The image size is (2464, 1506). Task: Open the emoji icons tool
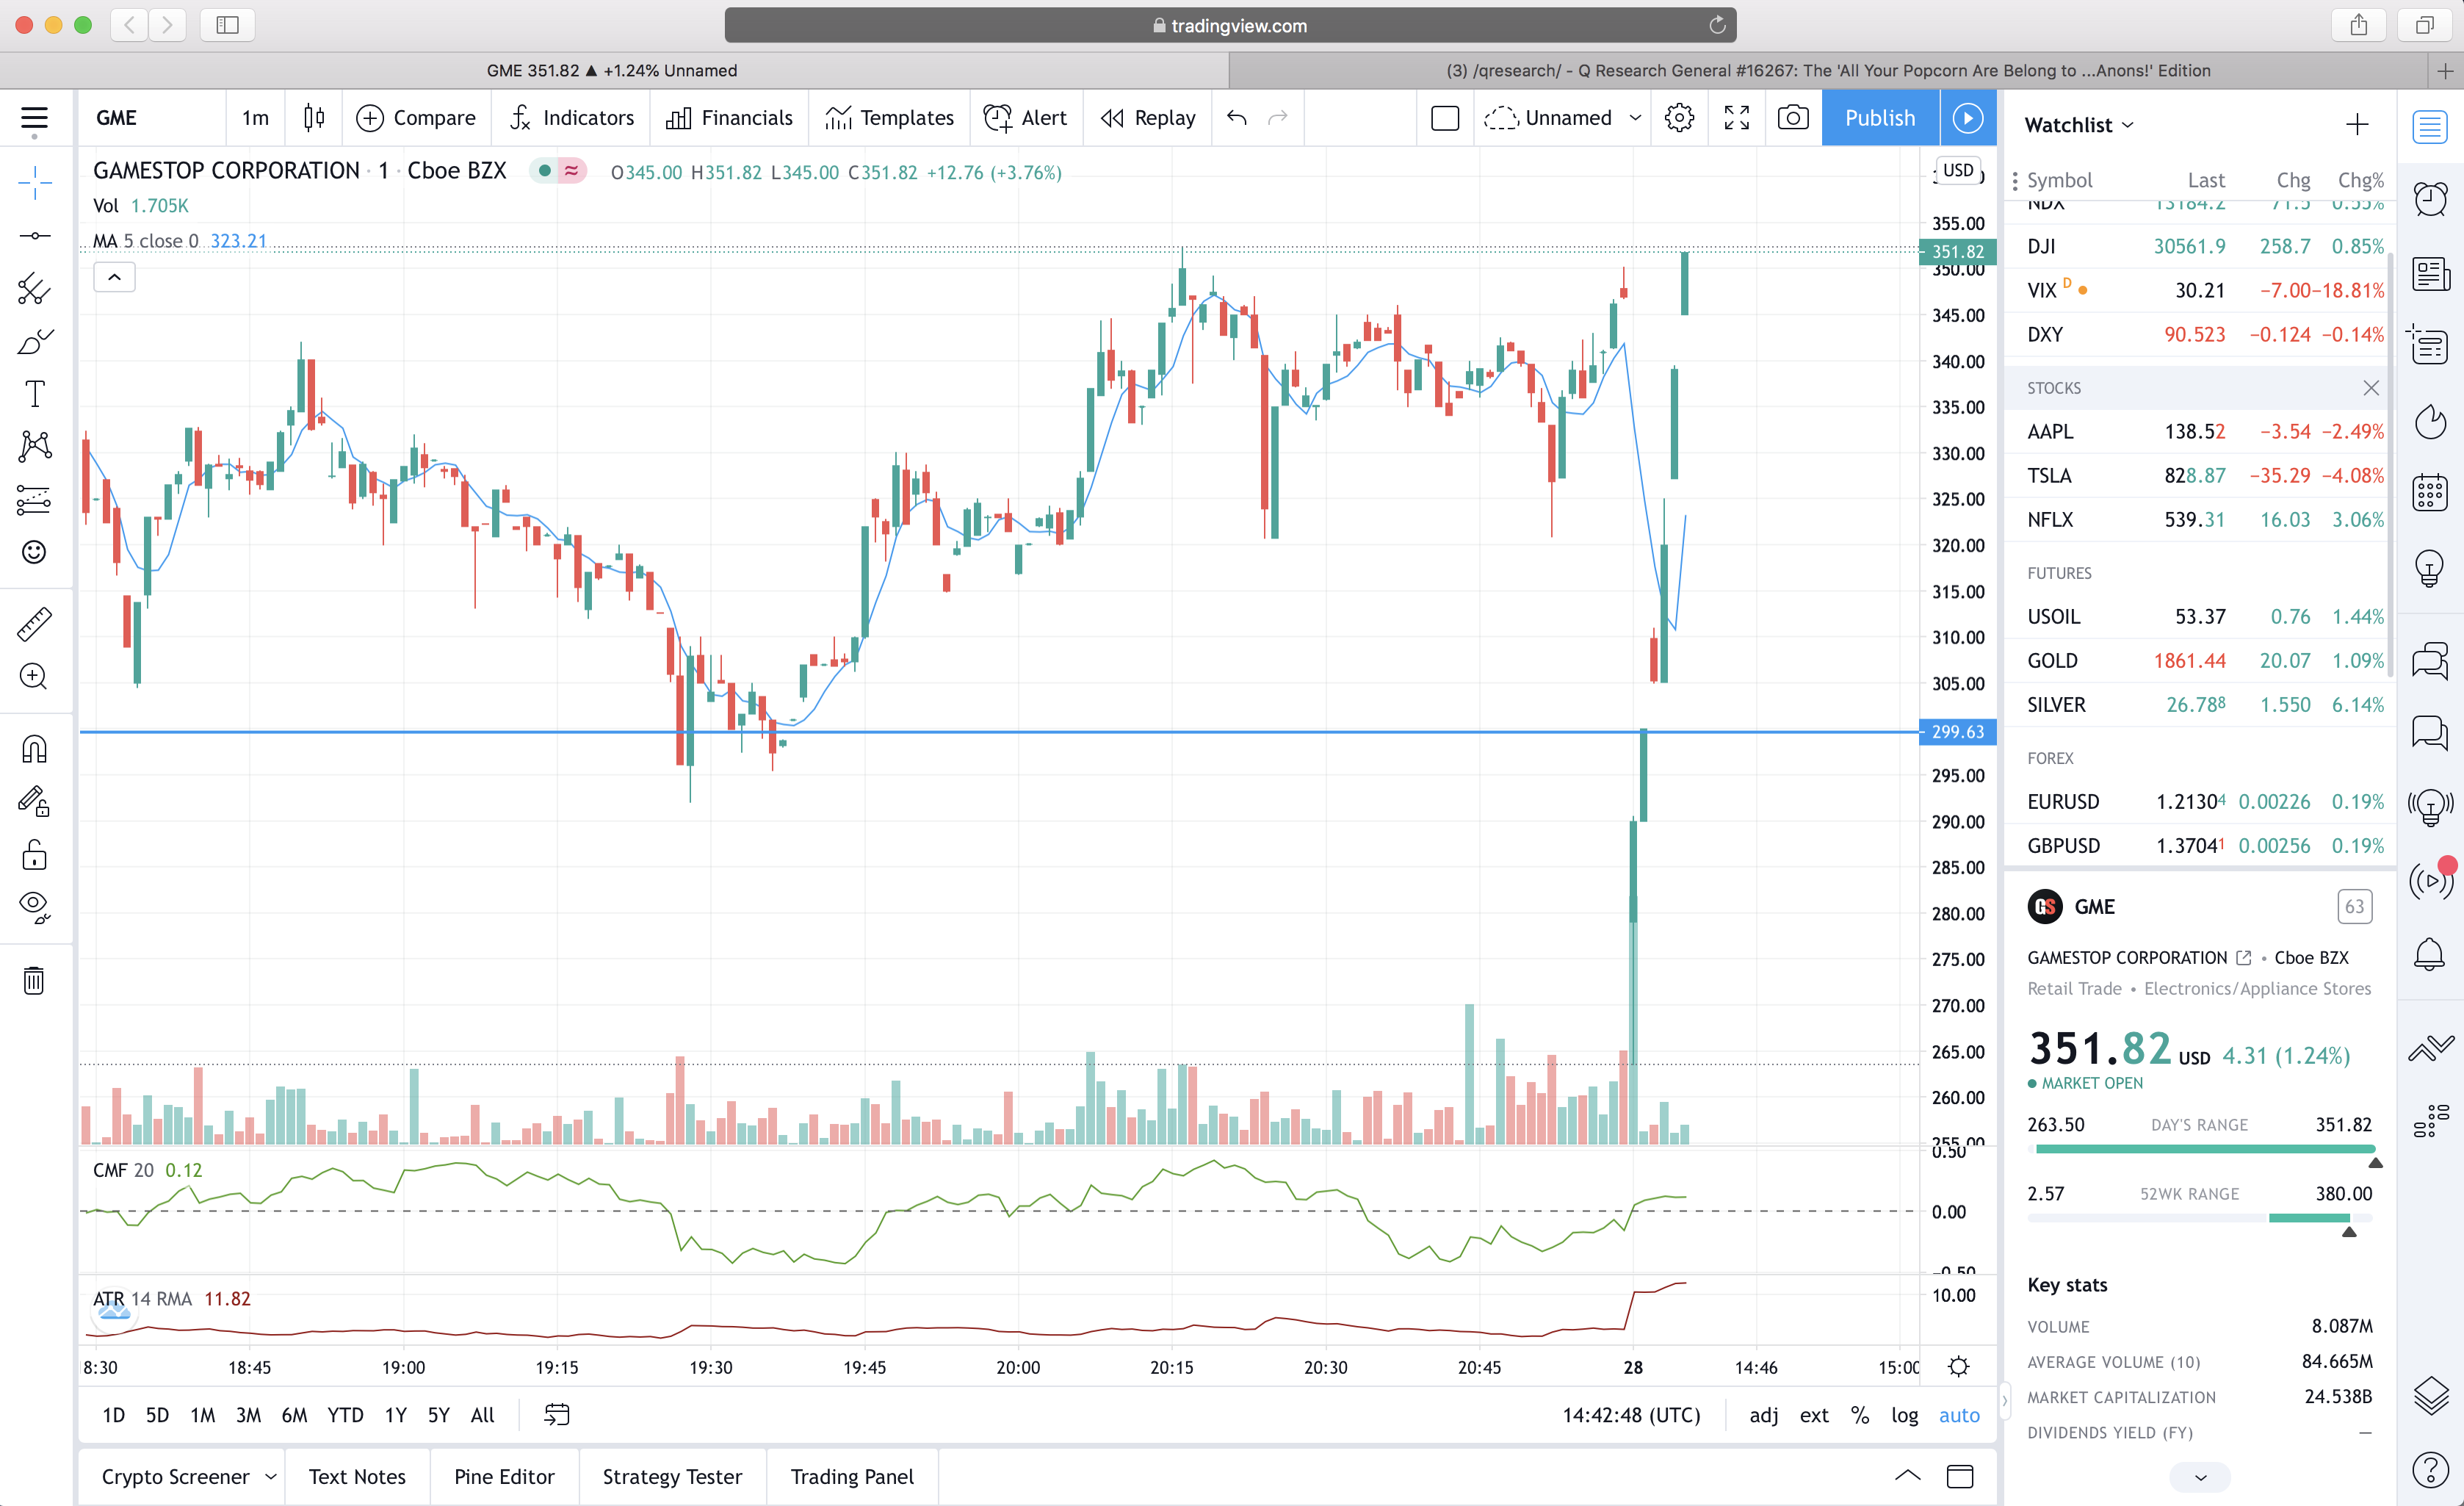pos(34,552)
